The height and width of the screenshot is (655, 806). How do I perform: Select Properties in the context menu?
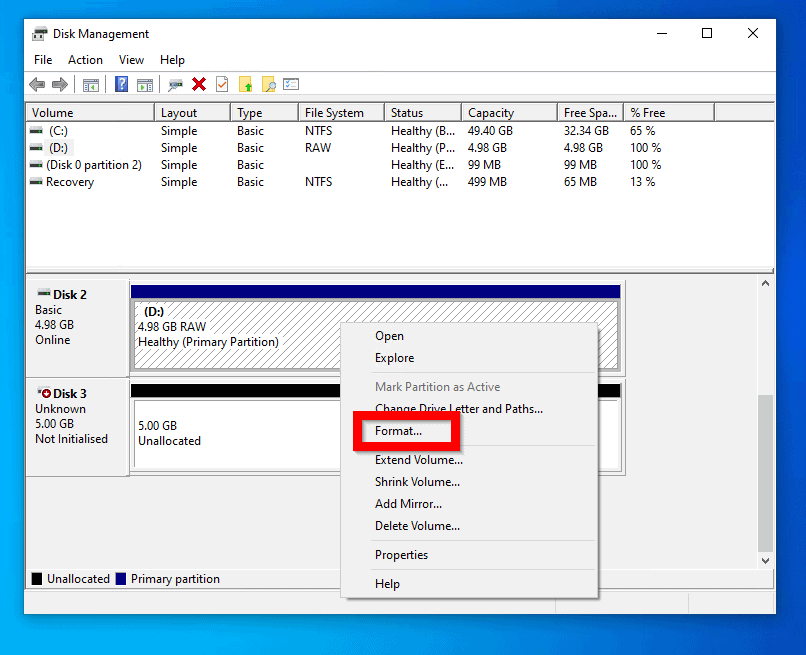(402, 554)
